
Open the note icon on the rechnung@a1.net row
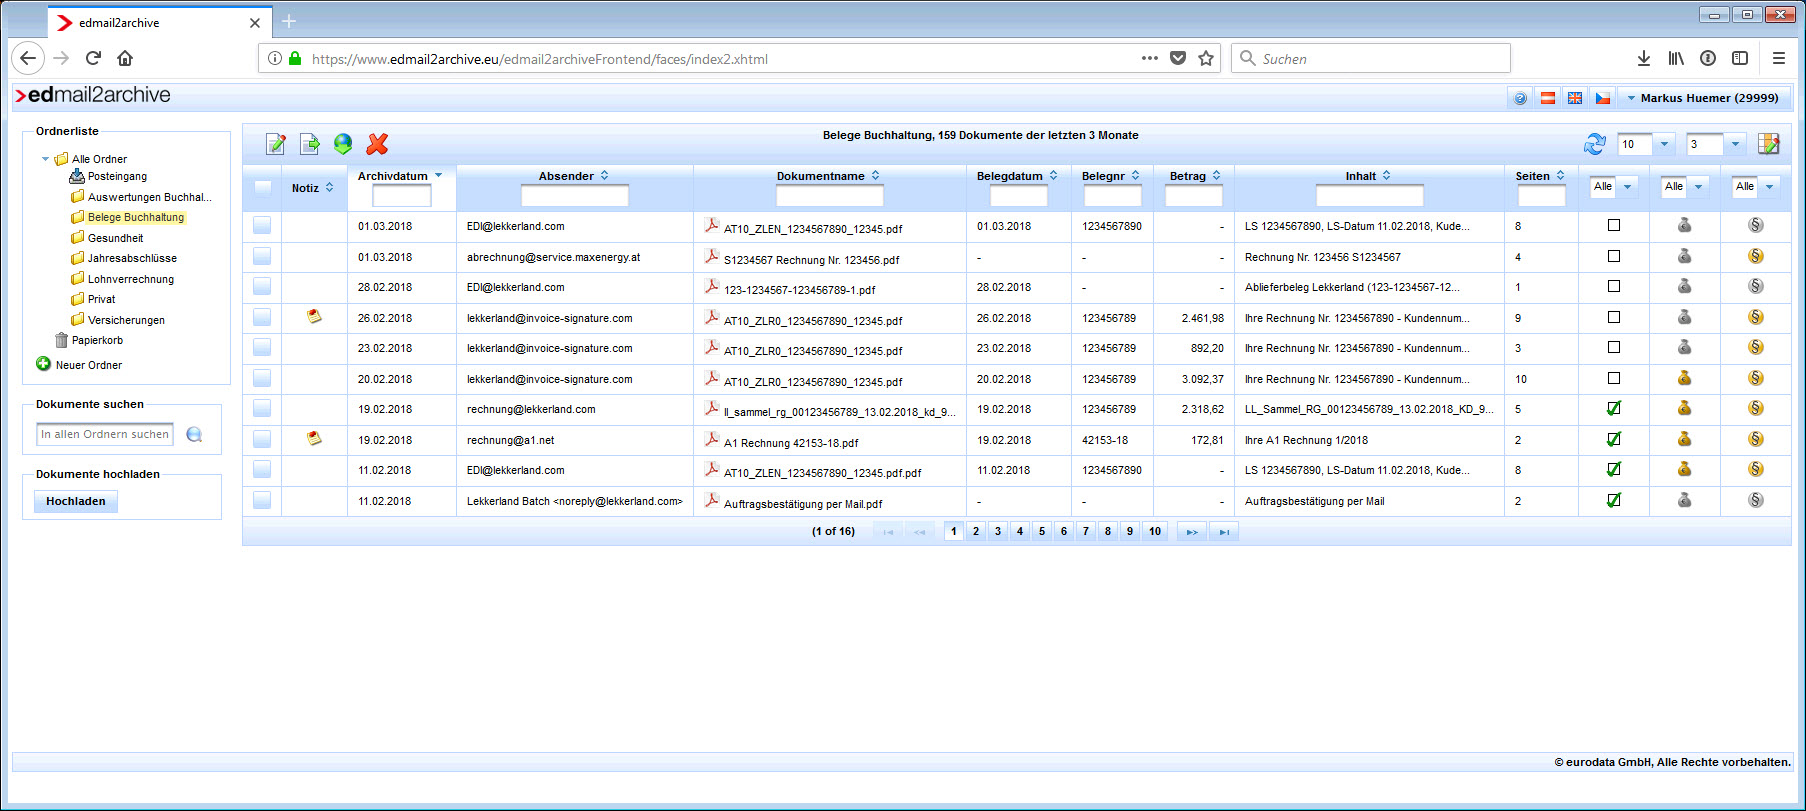314,439
